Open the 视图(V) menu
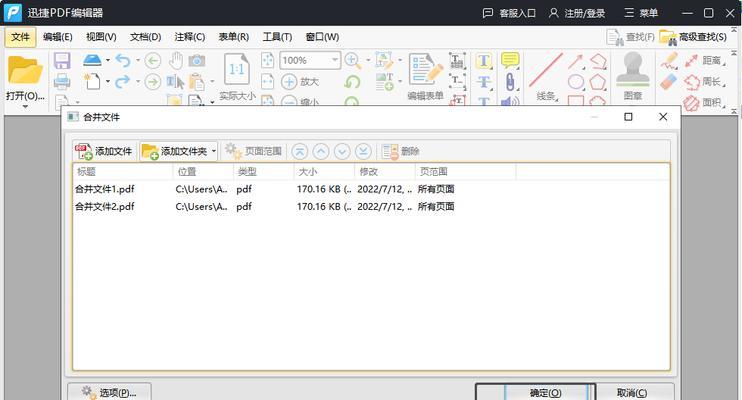Viewport: 742px width, 400px height. [x=101, y=37]
